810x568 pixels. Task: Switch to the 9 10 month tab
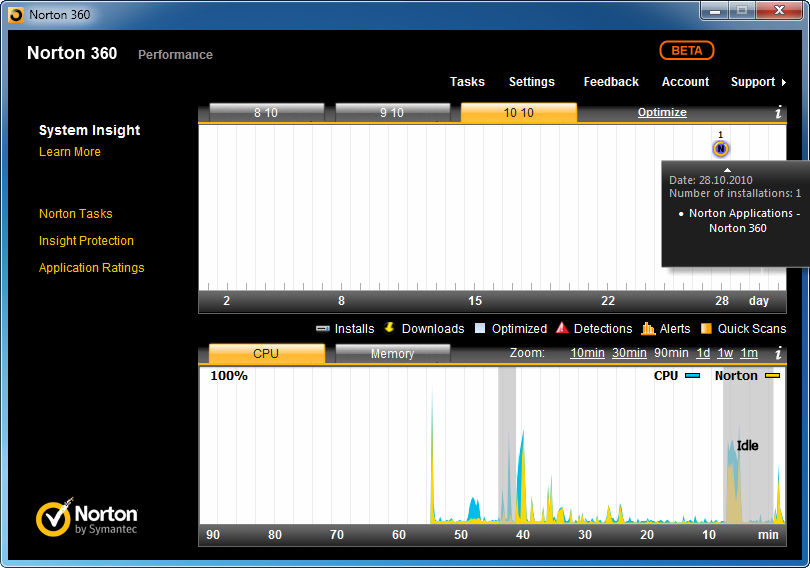[393, 112]
